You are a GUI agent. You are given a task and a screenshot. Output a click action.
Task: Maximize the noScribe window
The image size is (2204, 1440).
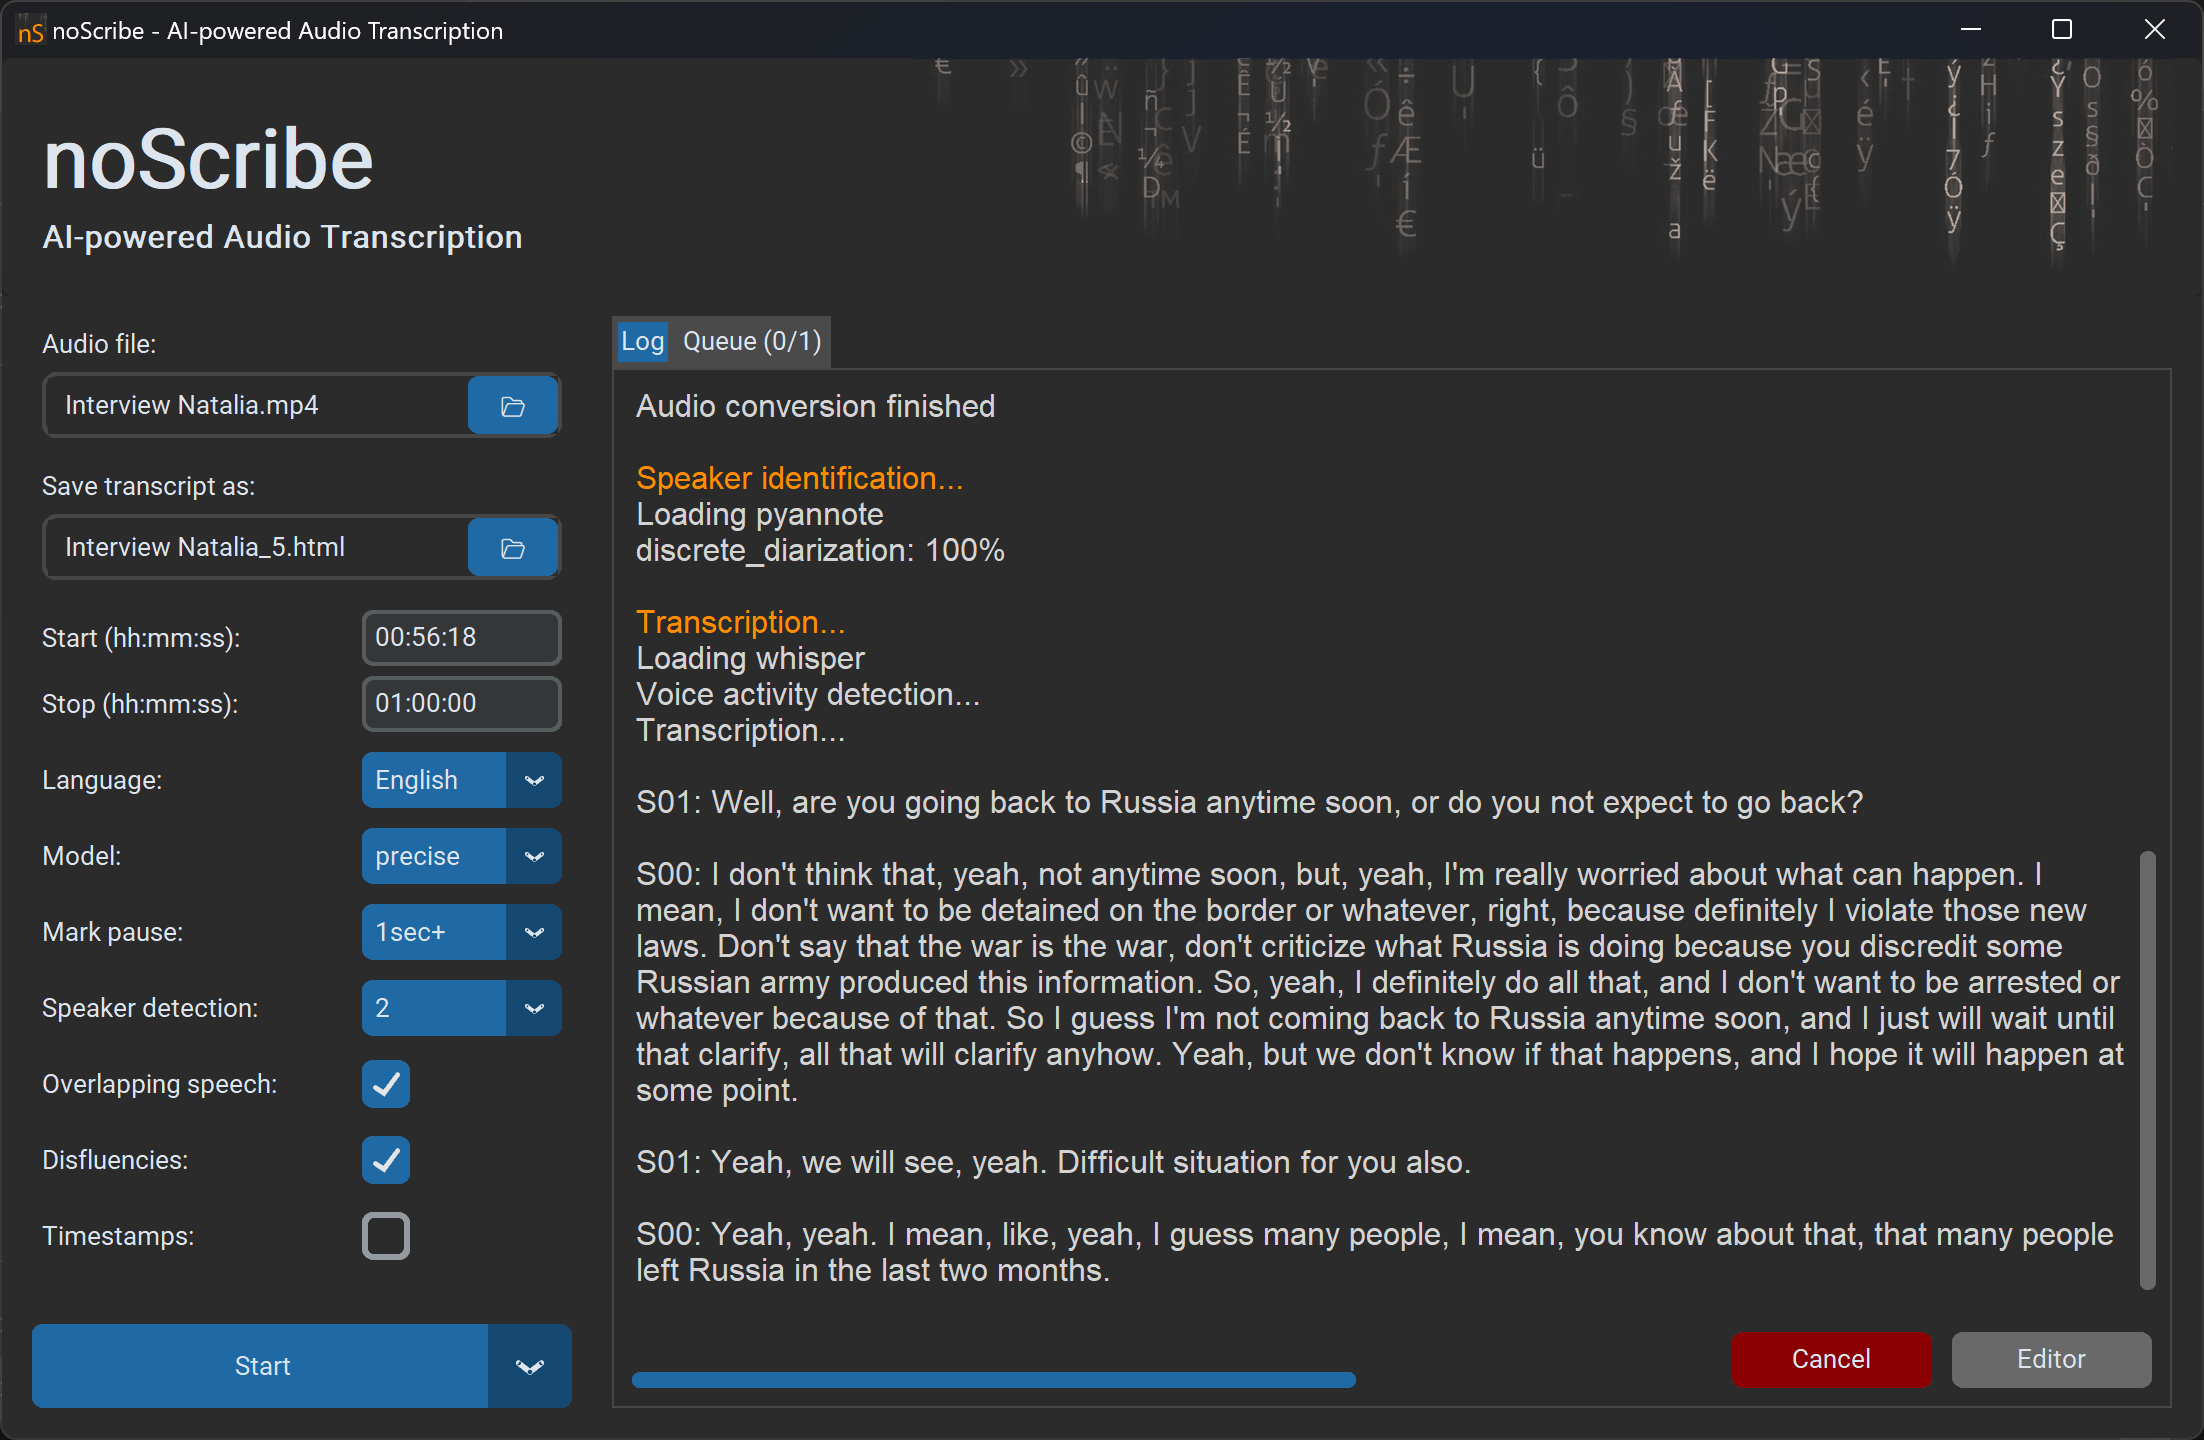point(2061,30)
